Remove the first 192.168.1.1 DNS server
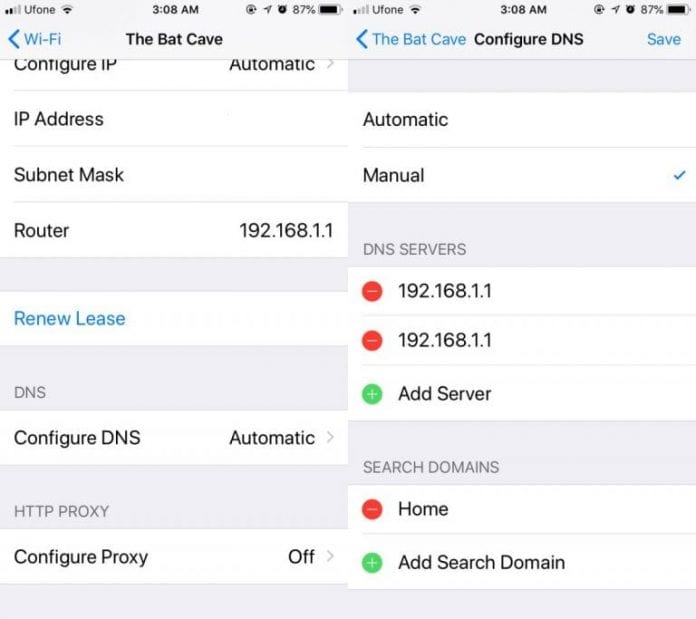Viewport: 696px width, 619px height. coord(372,292)
